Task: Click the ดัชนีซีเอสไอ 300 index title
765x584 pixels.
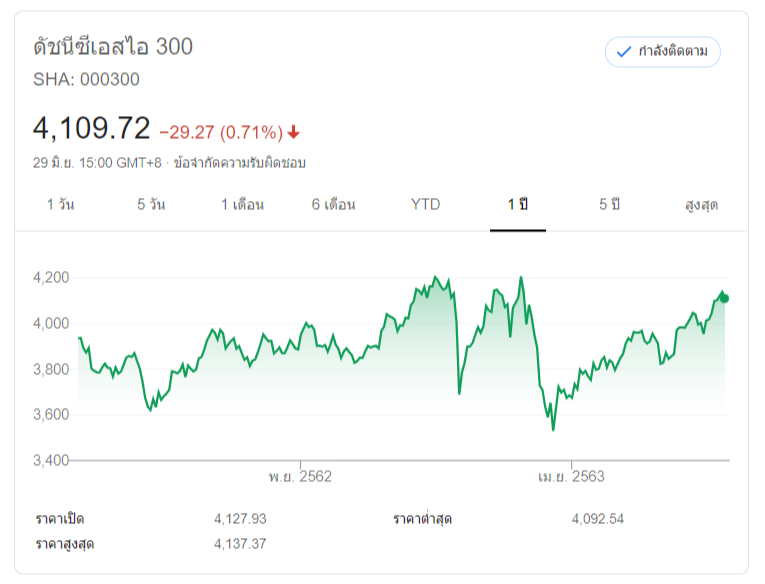Action: pyautogui.click(x=113, y=47)
